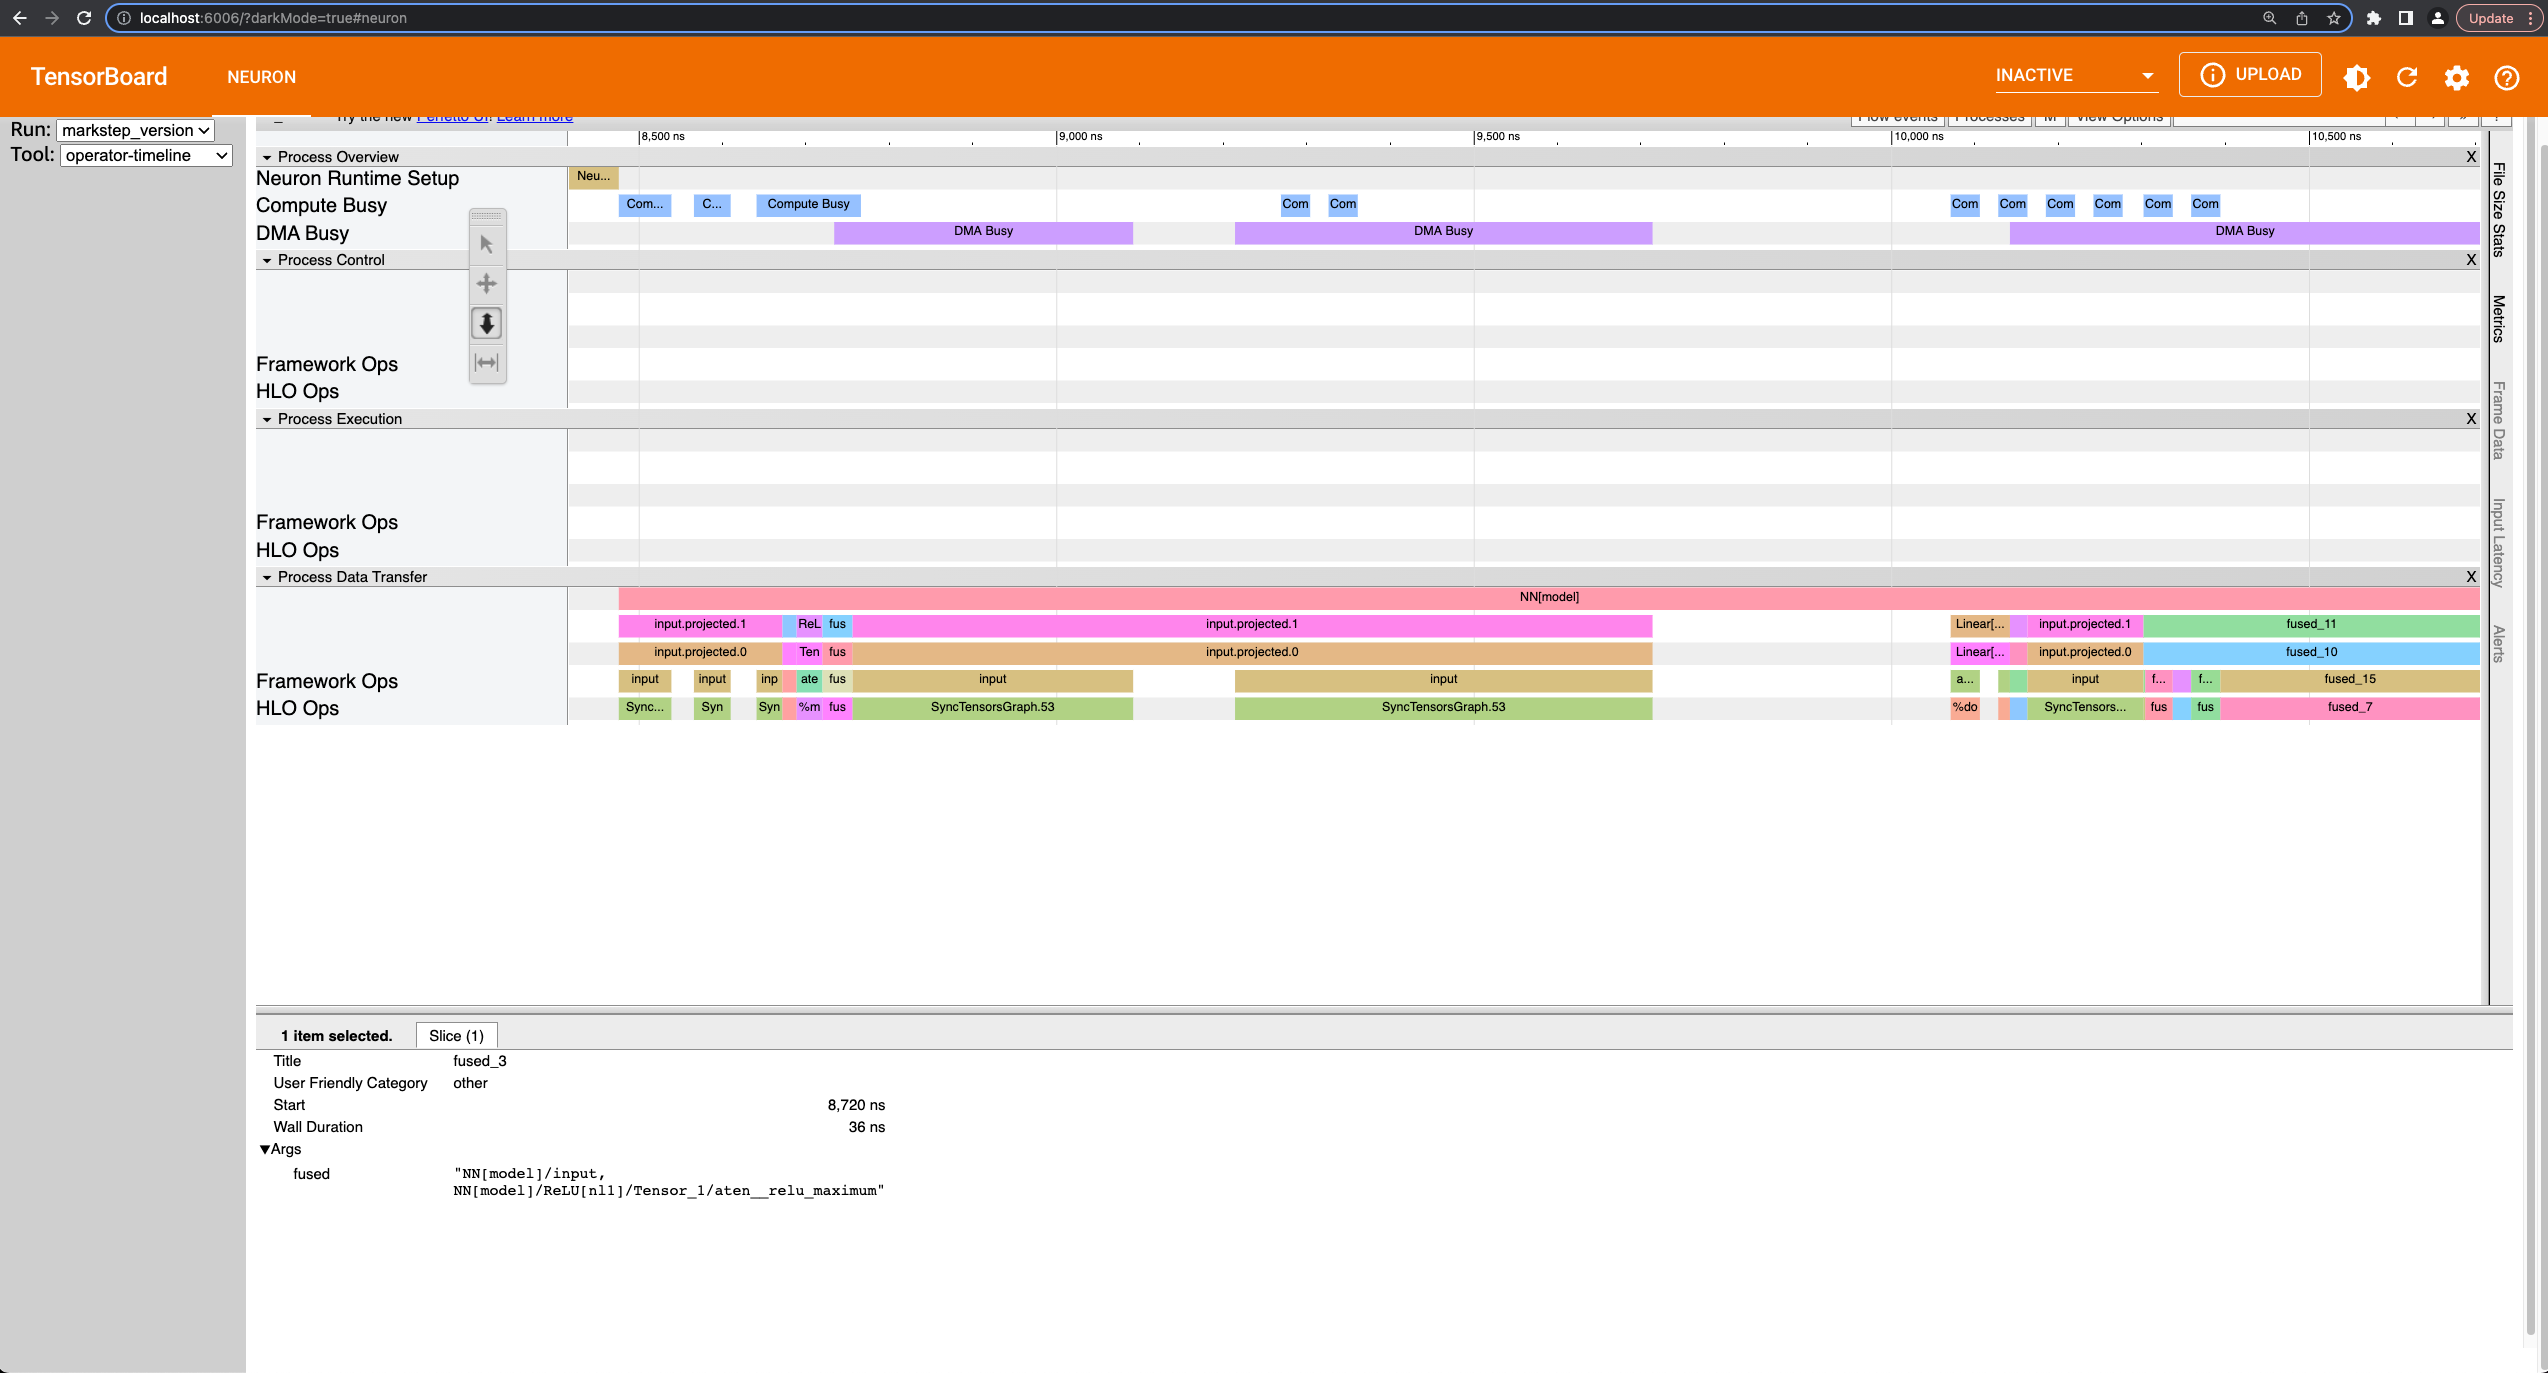Viewport: 2548px width, 1373px height.
Task: Activate the pan tool in the floating toolbar
Action: (x=486, y=283)
